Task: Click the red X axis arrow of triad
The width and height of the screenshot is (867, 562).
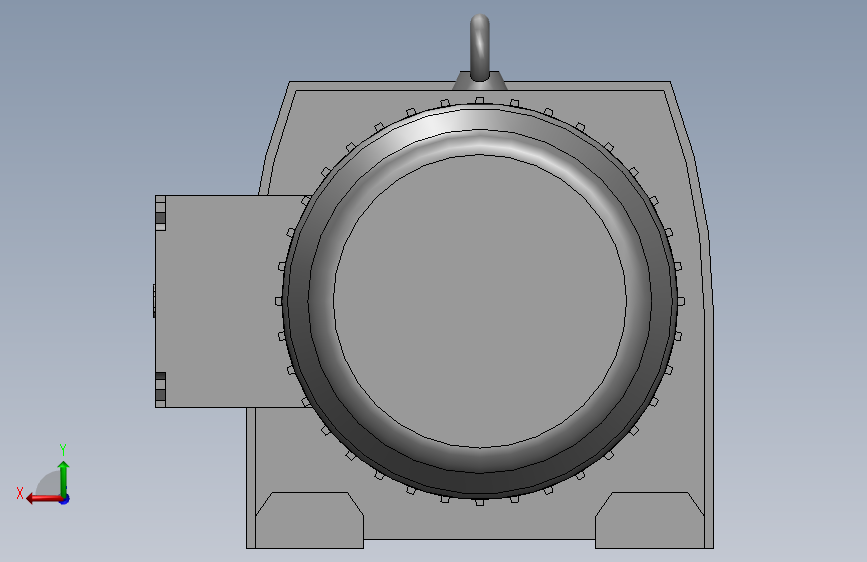Action: coord(44,499)
